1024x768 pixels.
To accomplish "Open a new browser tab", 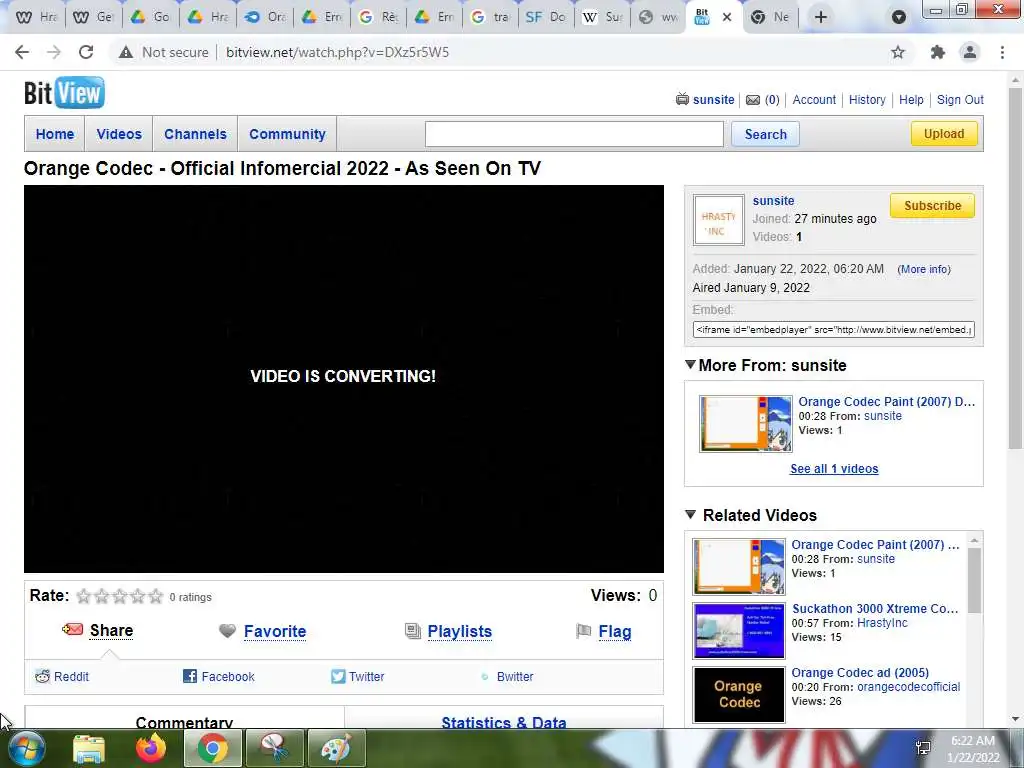I will click(821, 17).
